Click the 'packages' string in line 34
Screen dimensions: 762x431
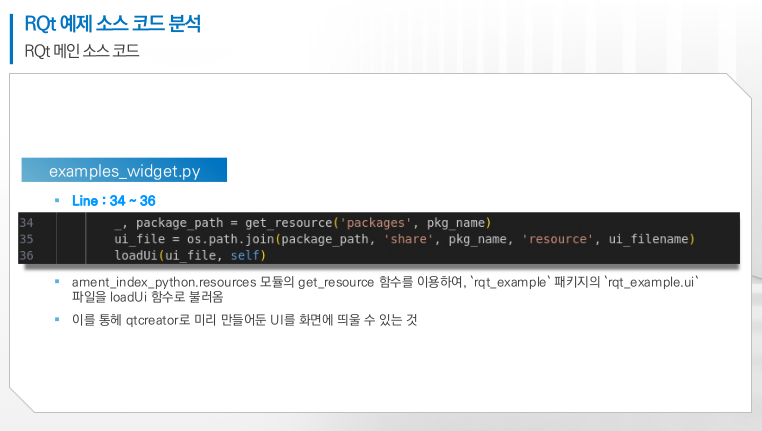(x=376, y=223)
